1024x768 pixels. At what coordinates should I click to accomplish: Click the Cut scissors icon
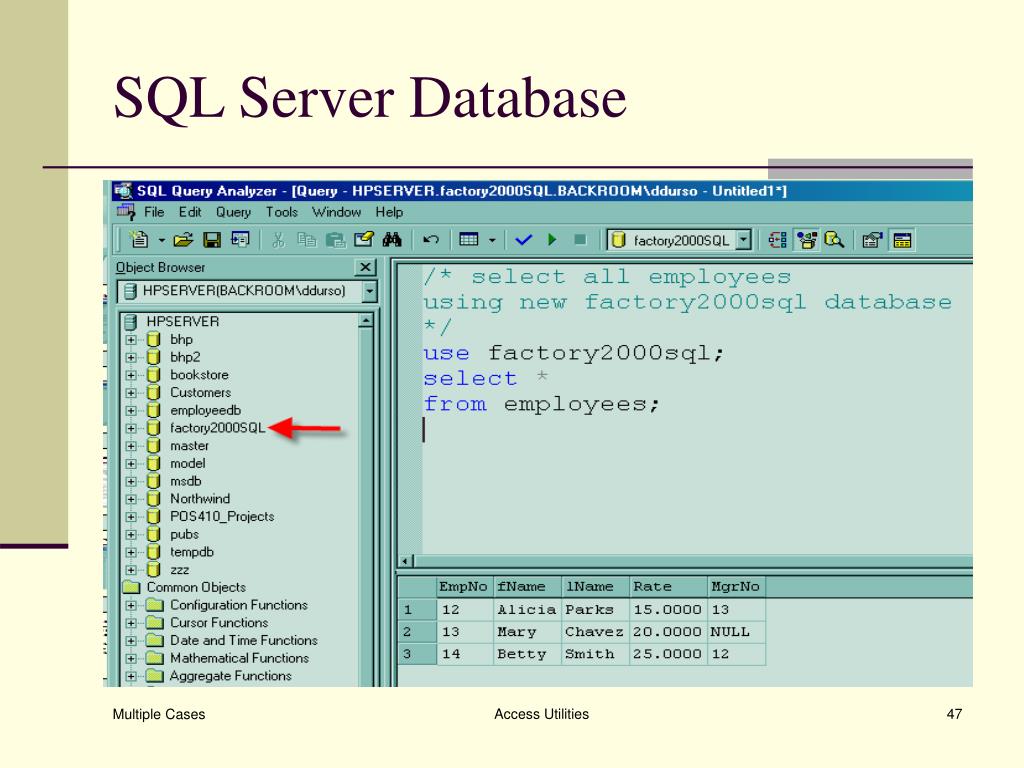coord(278,240)
